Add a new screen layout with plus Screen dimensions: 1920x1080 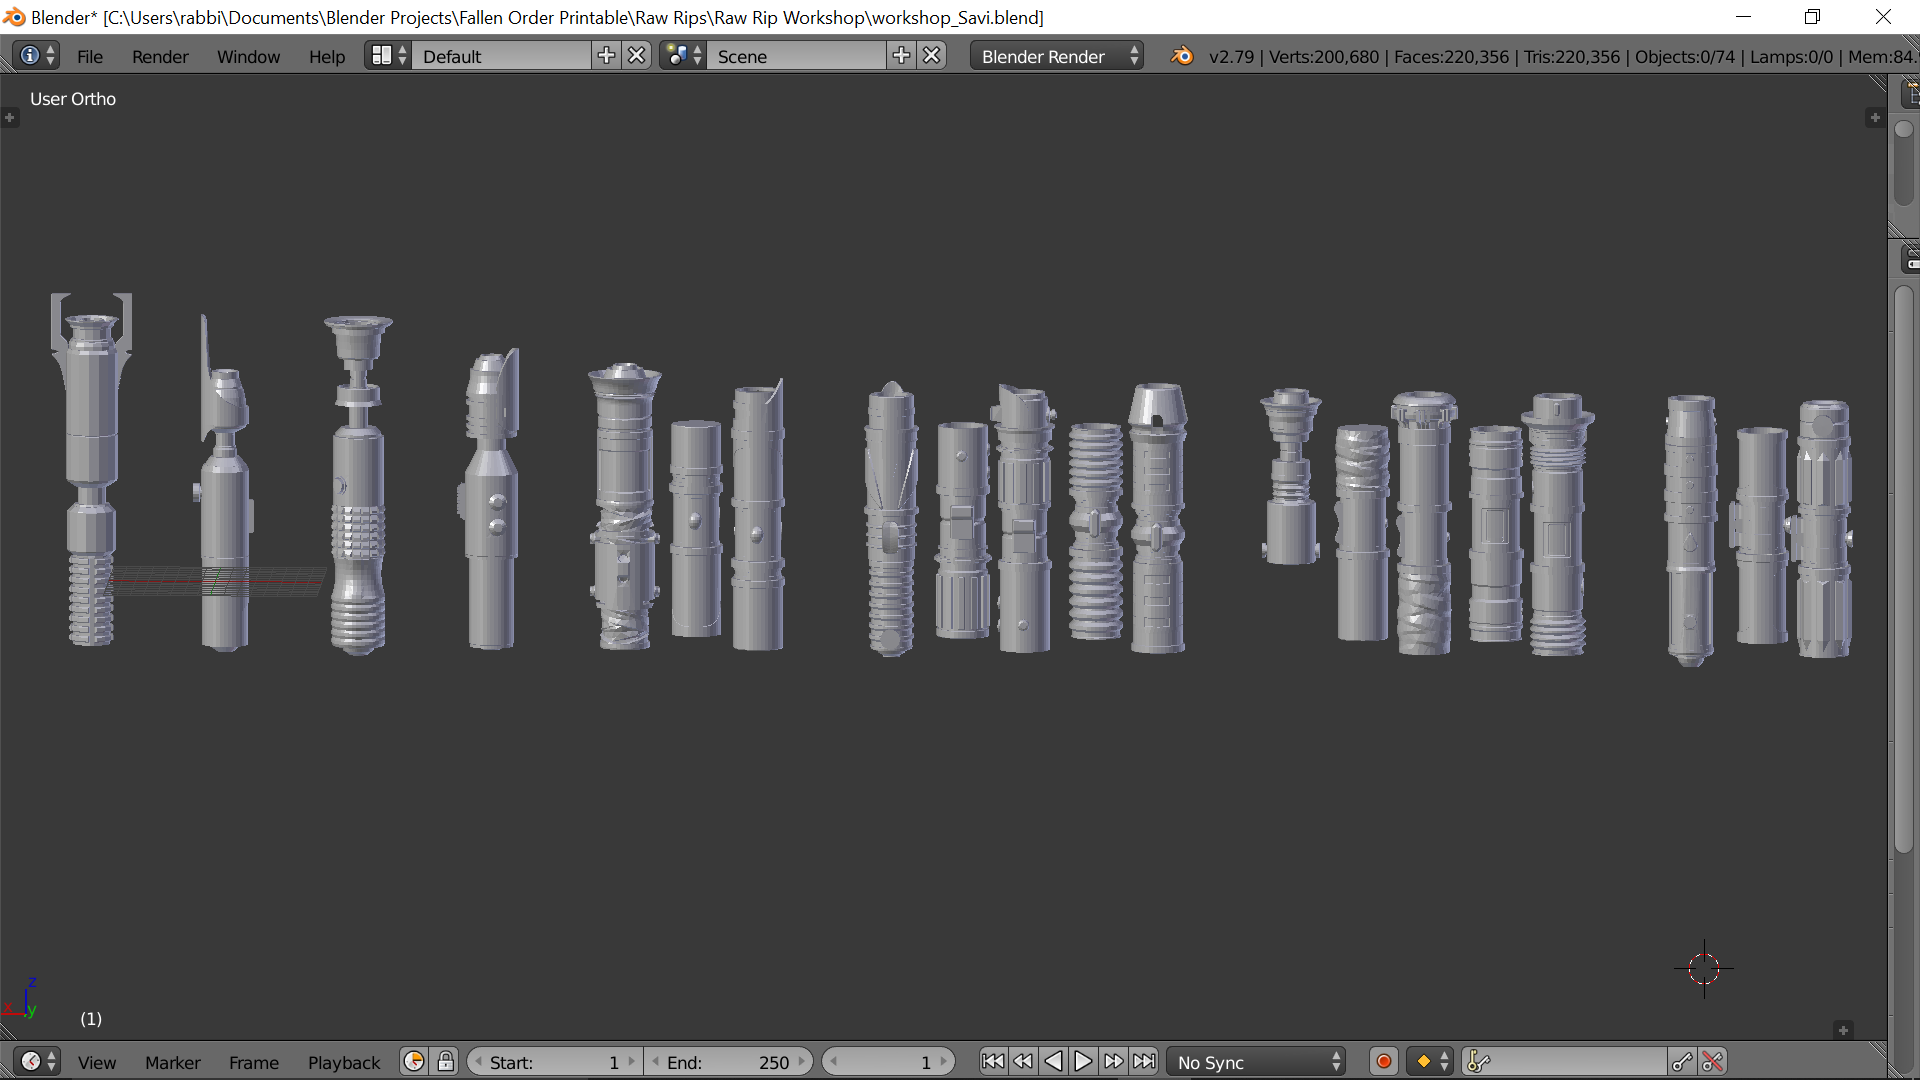pyautogui.click(x=606, y=56)
